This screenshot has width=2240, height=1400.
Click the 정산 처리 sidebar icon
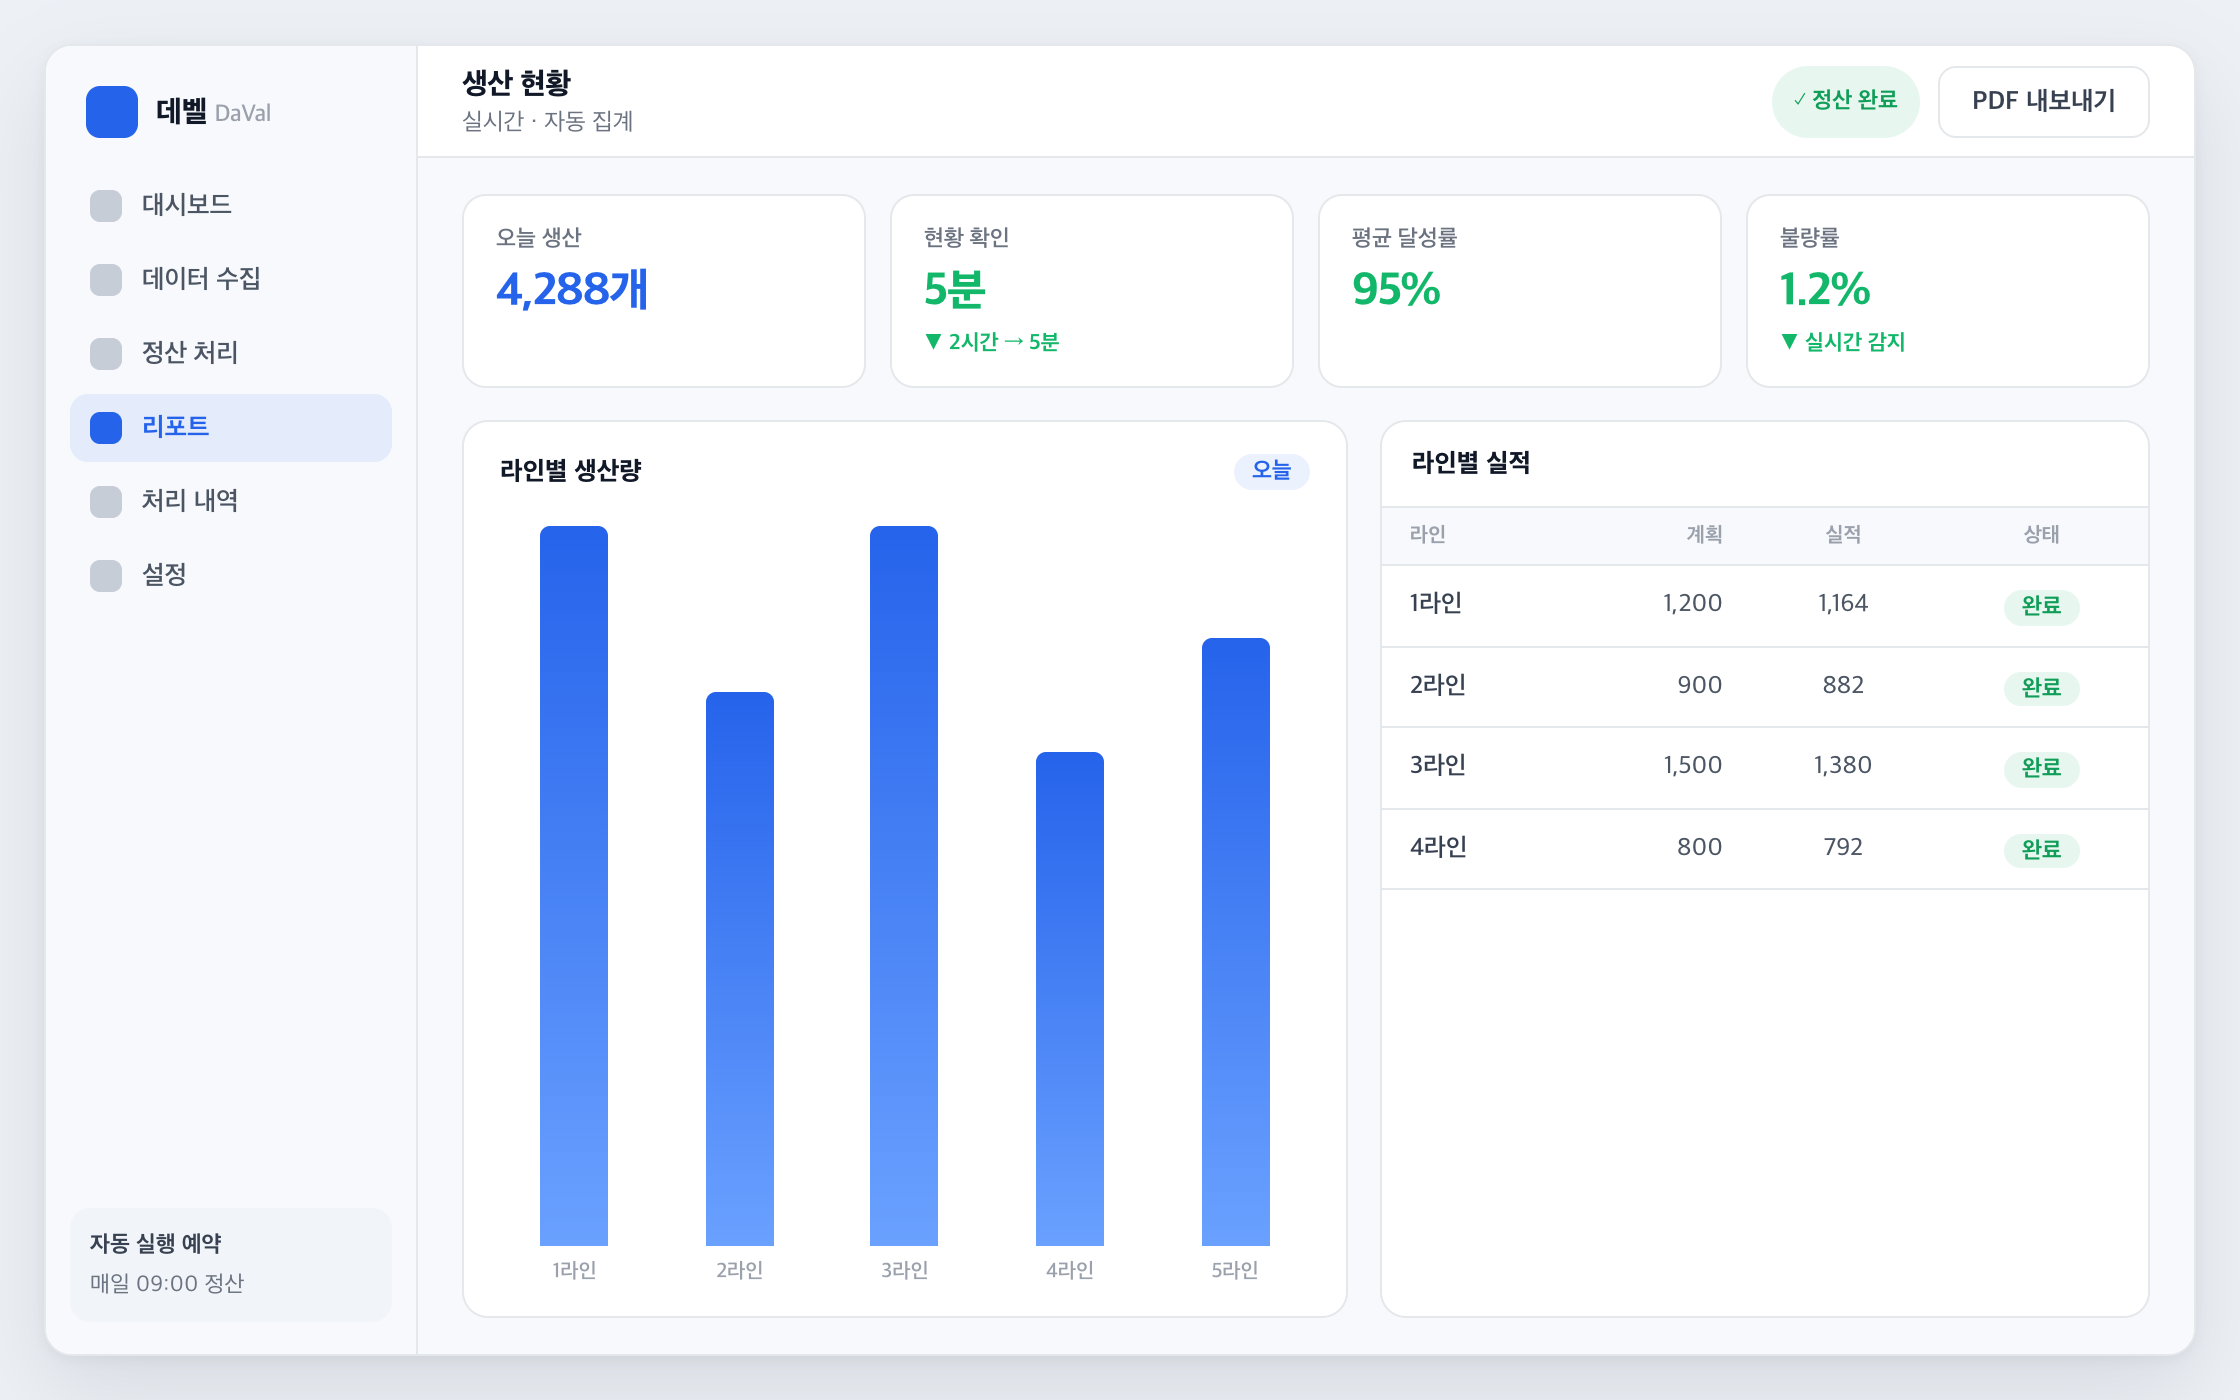(106, 354)
